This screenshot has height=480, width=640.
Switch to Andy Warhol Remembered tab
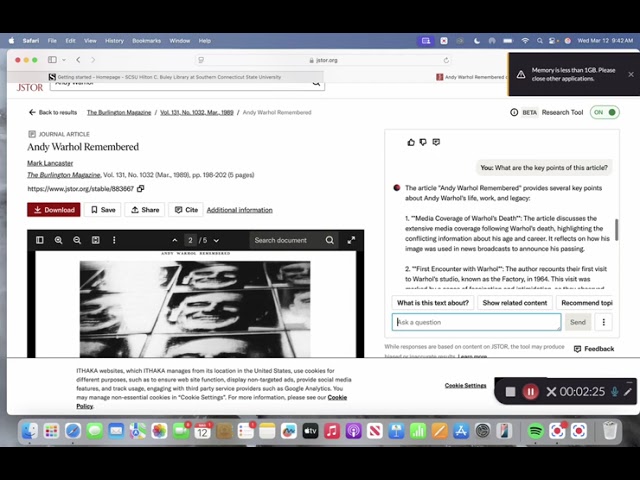[x=471, y=77]
